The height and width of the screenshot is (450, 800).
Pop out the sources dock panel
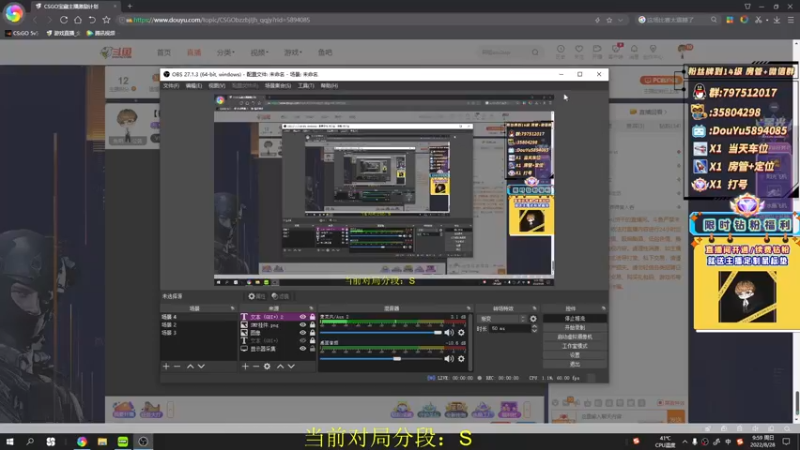pyautogui.click(x=311, y=308)
